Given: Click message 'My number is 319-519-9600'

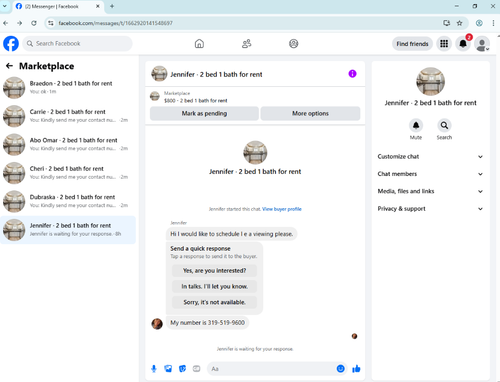Looking at the screenshot, I should point(207,323).
